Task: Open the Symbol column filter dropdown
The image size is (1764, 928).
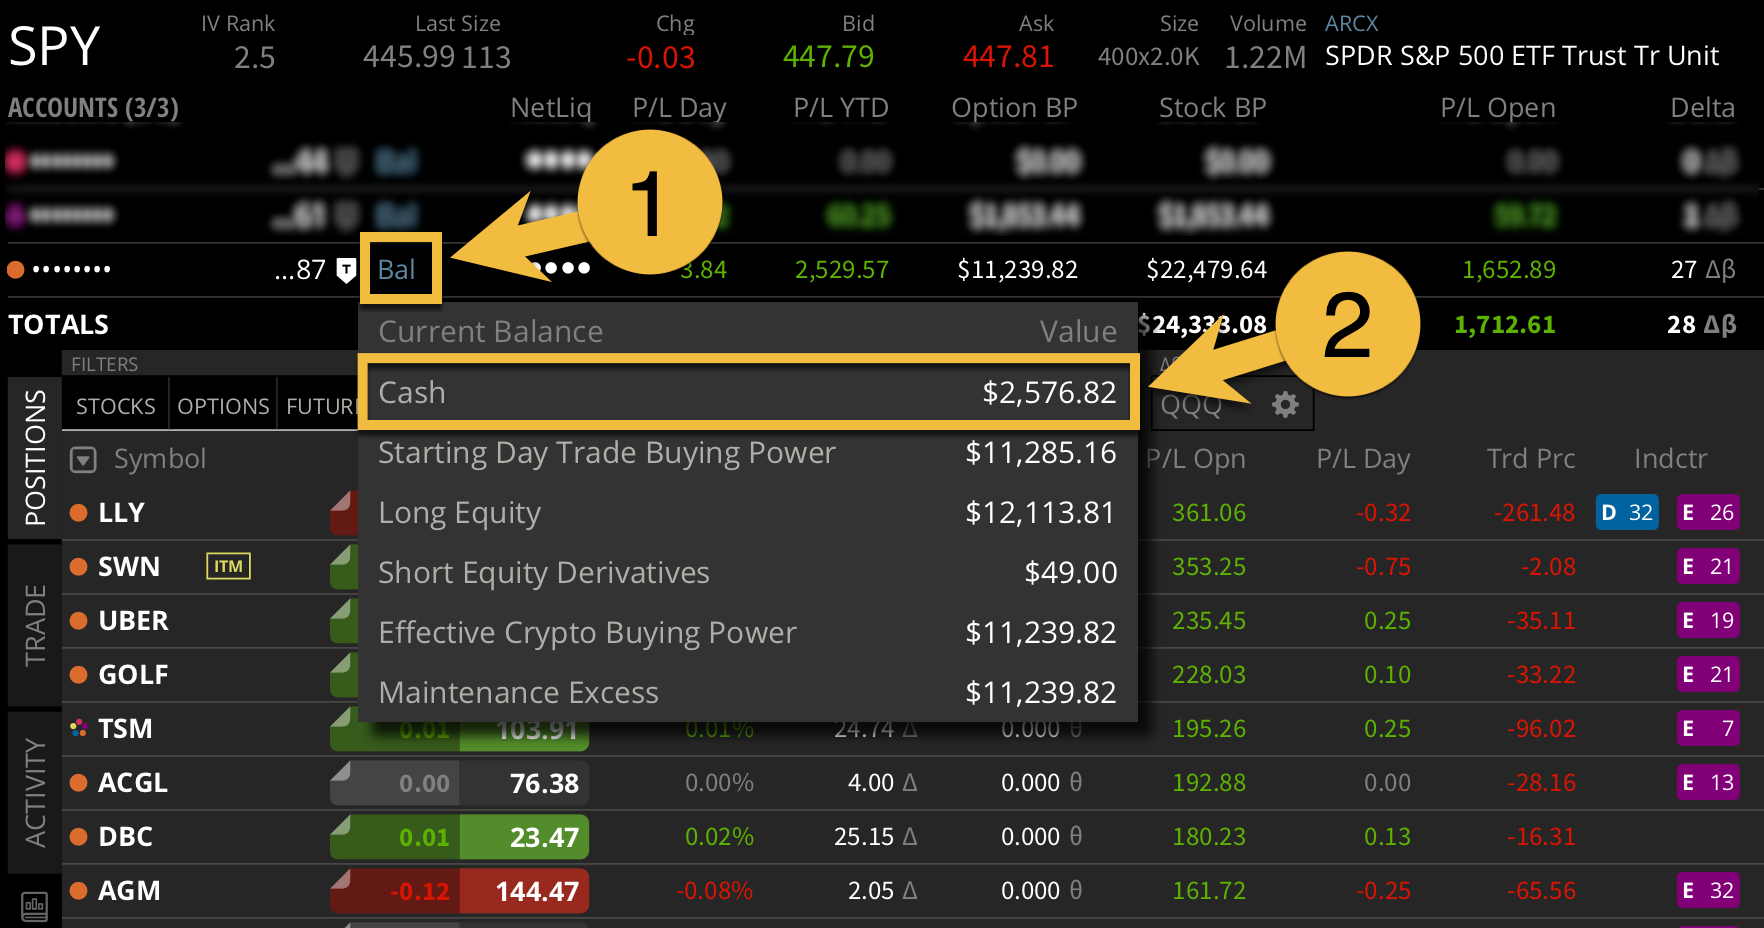Action: pyautogui.click(x=83, y=459)
